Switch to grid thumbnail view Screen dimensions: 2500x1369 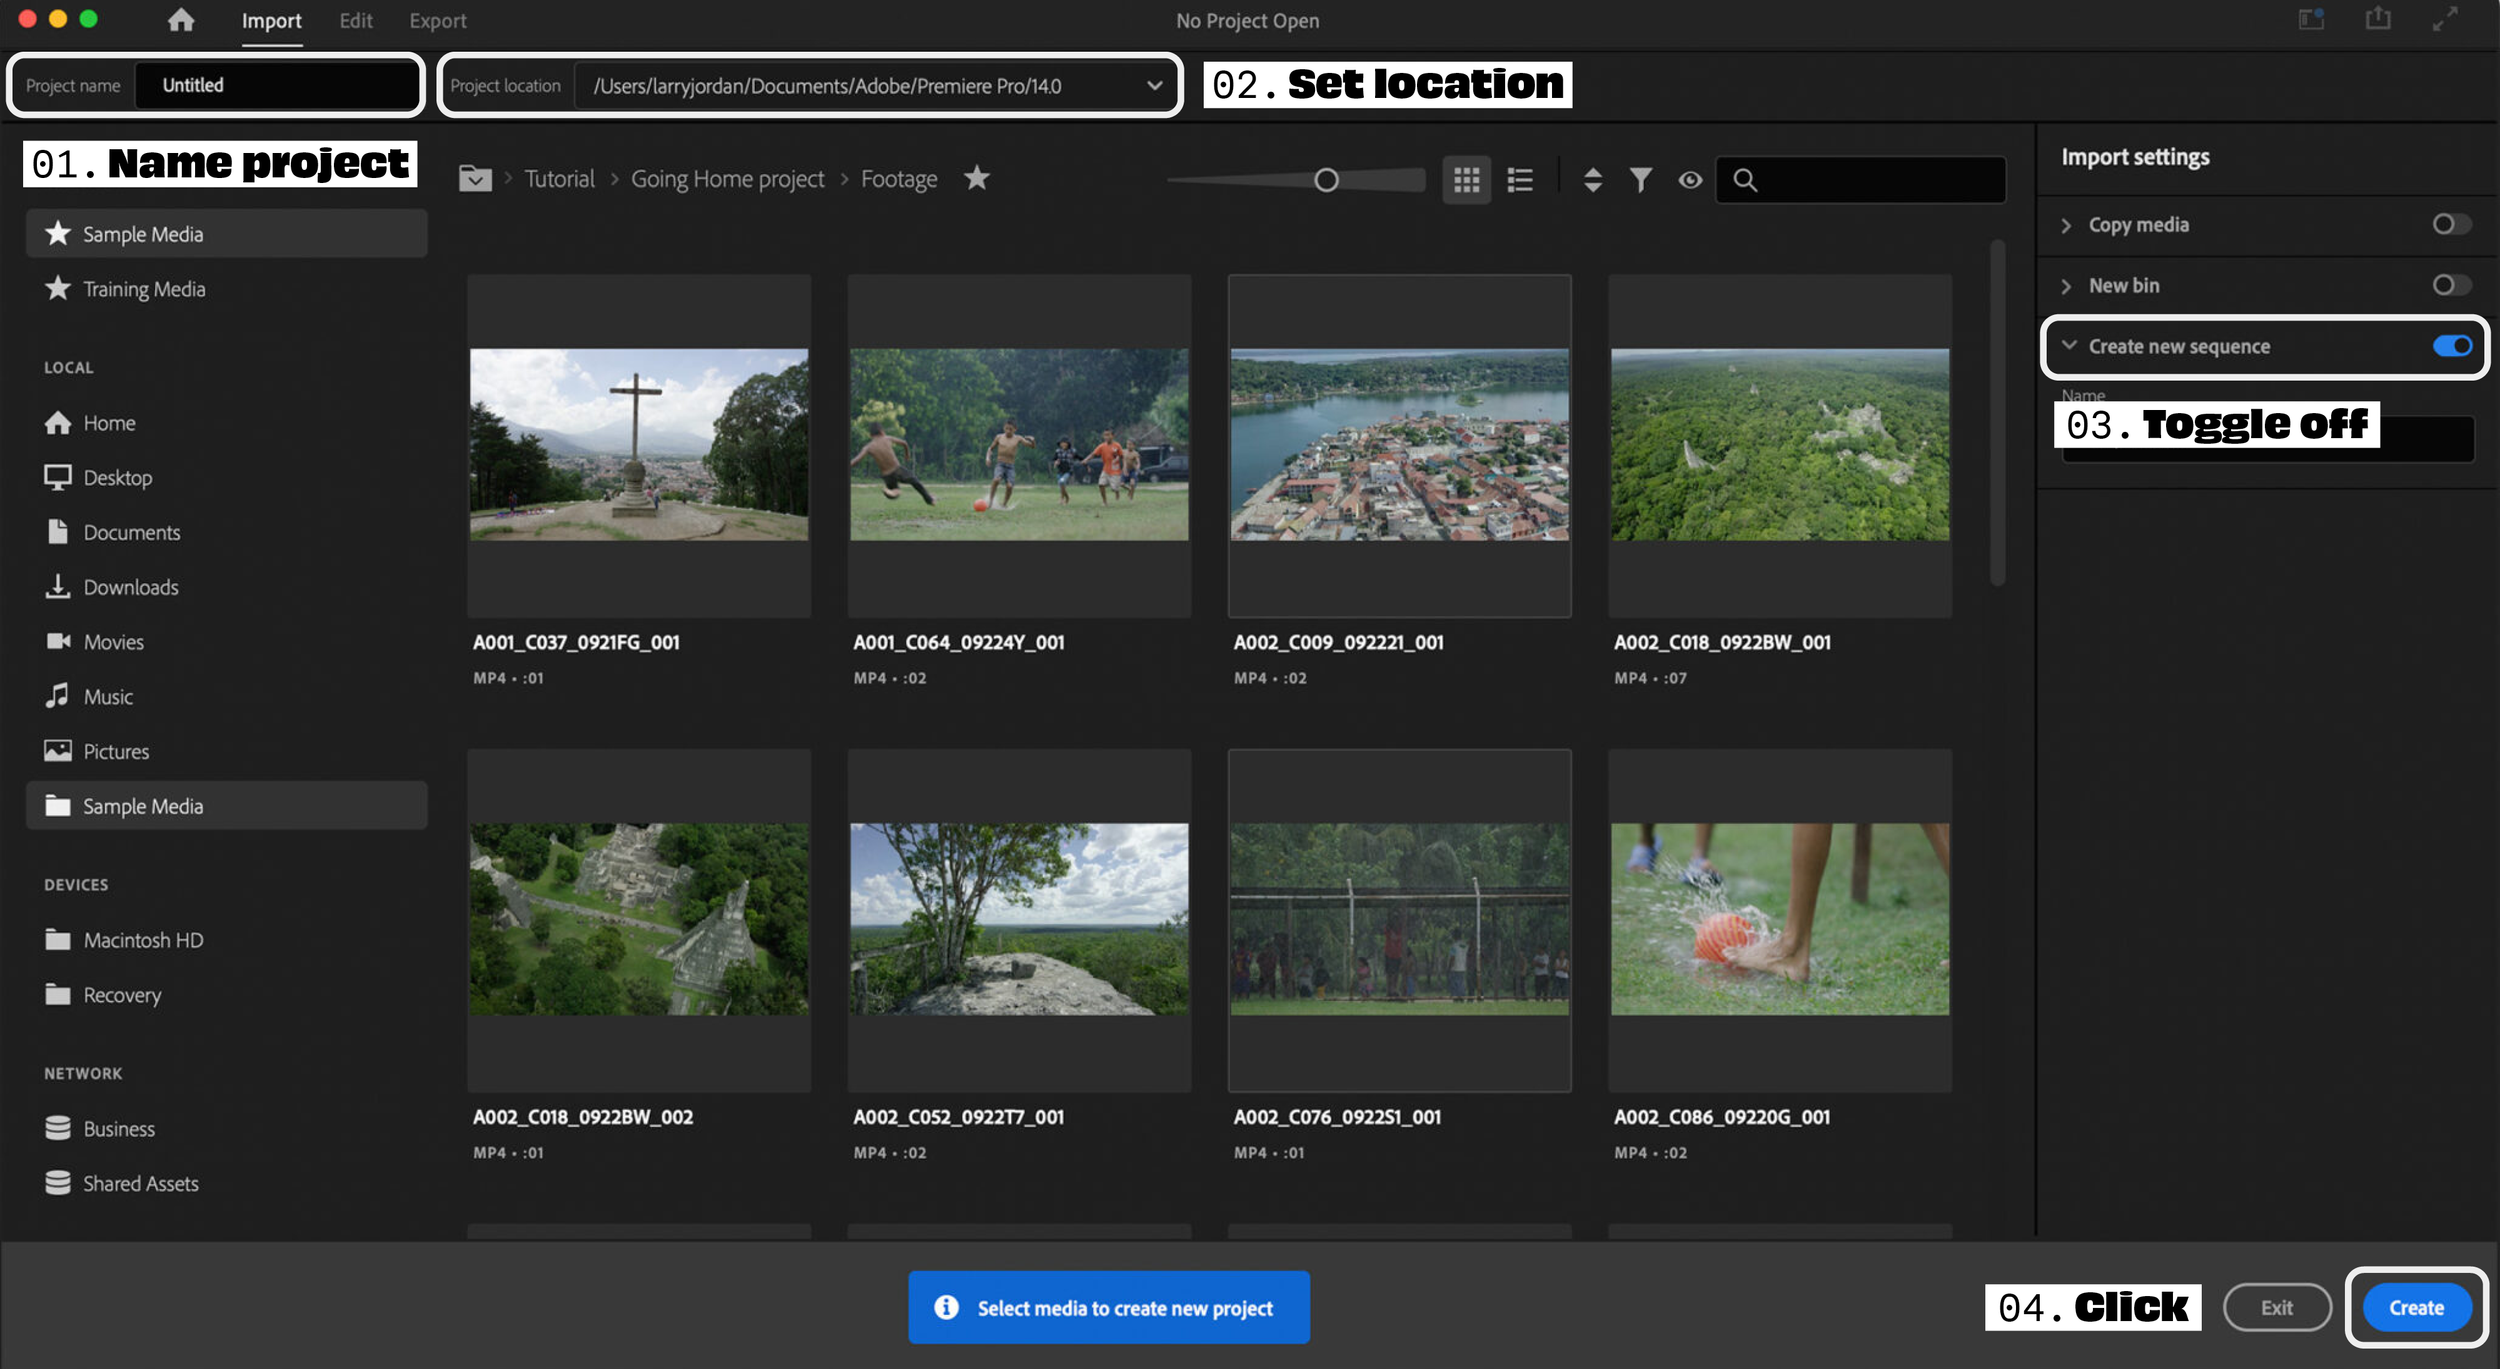1466,180
